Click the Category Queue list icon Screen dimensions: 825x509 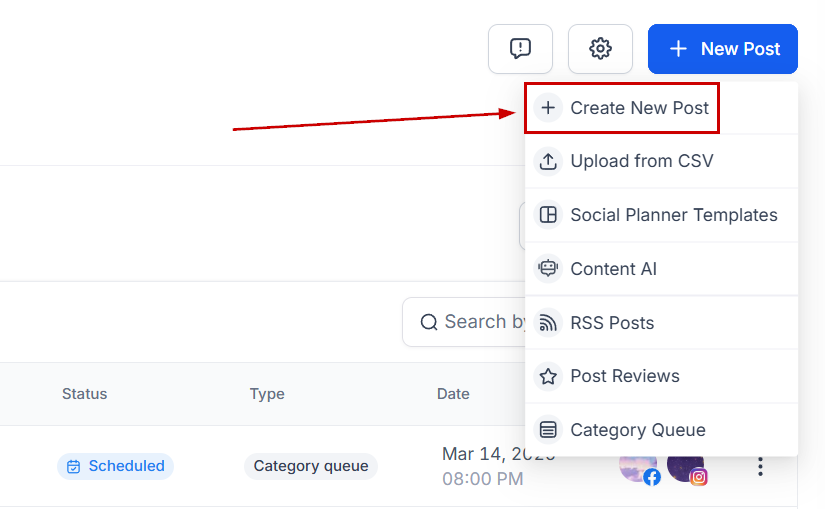(x=548, y=430)
